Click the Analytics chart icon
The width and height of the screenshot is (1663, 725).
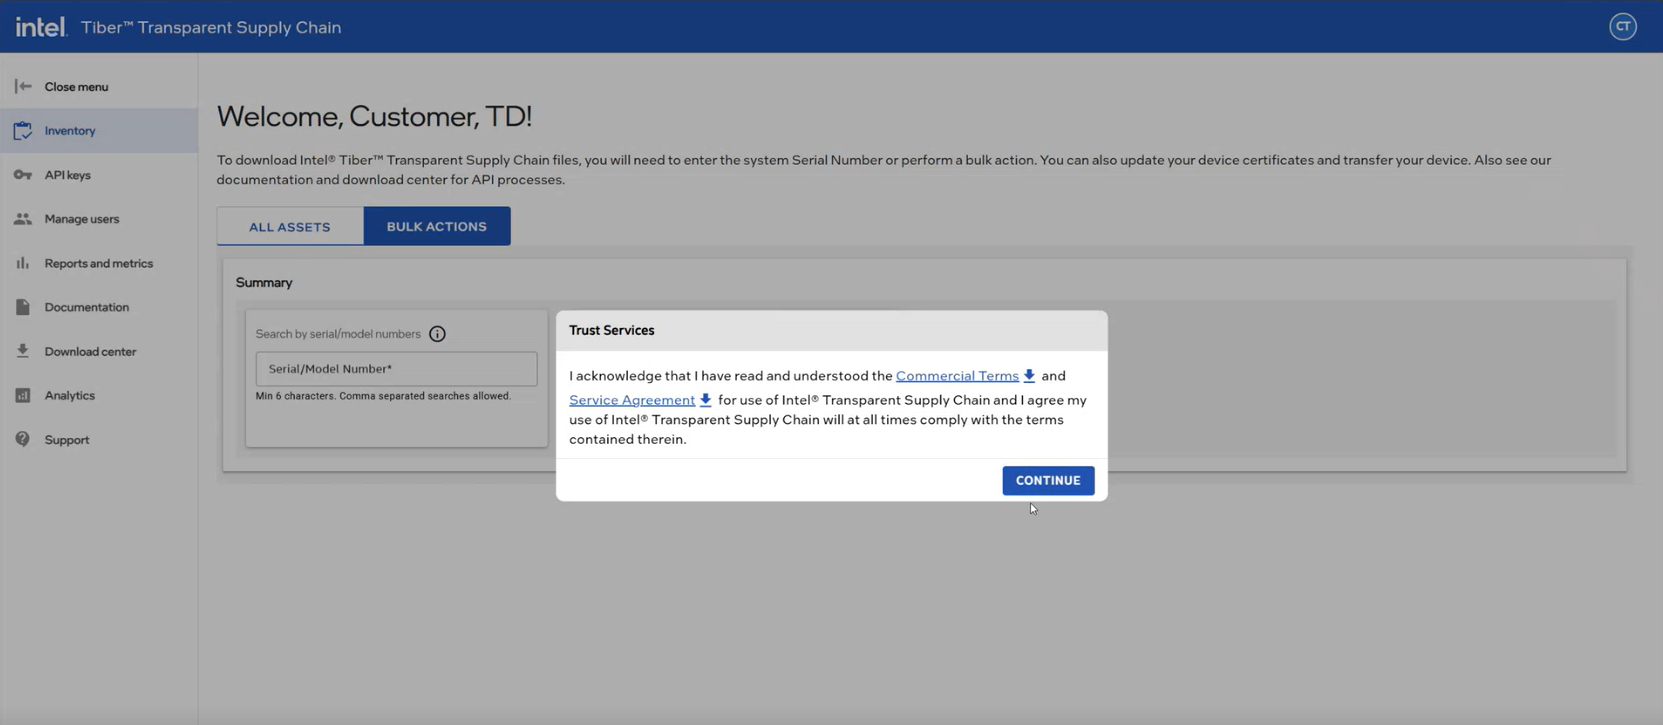(23, 395)
